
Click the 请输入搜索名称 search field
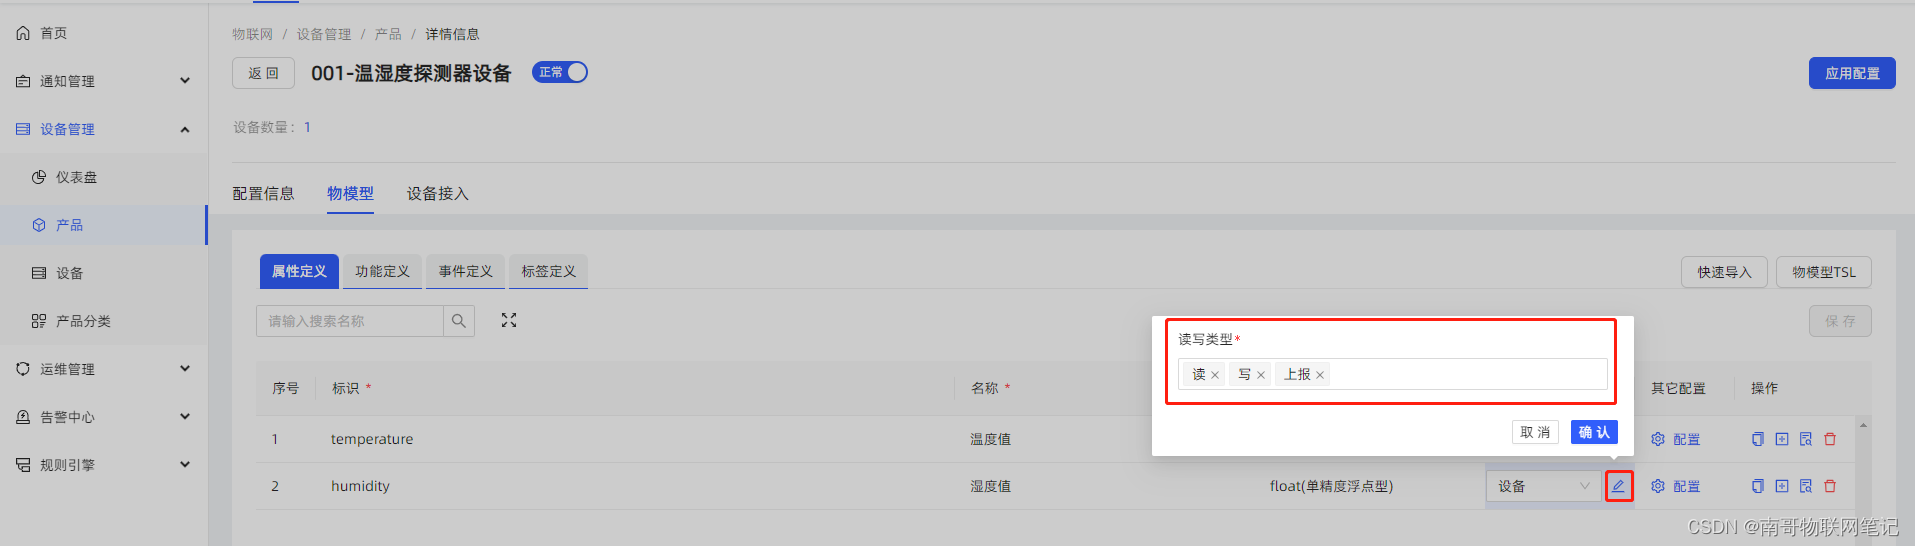(x=350, y=321)
